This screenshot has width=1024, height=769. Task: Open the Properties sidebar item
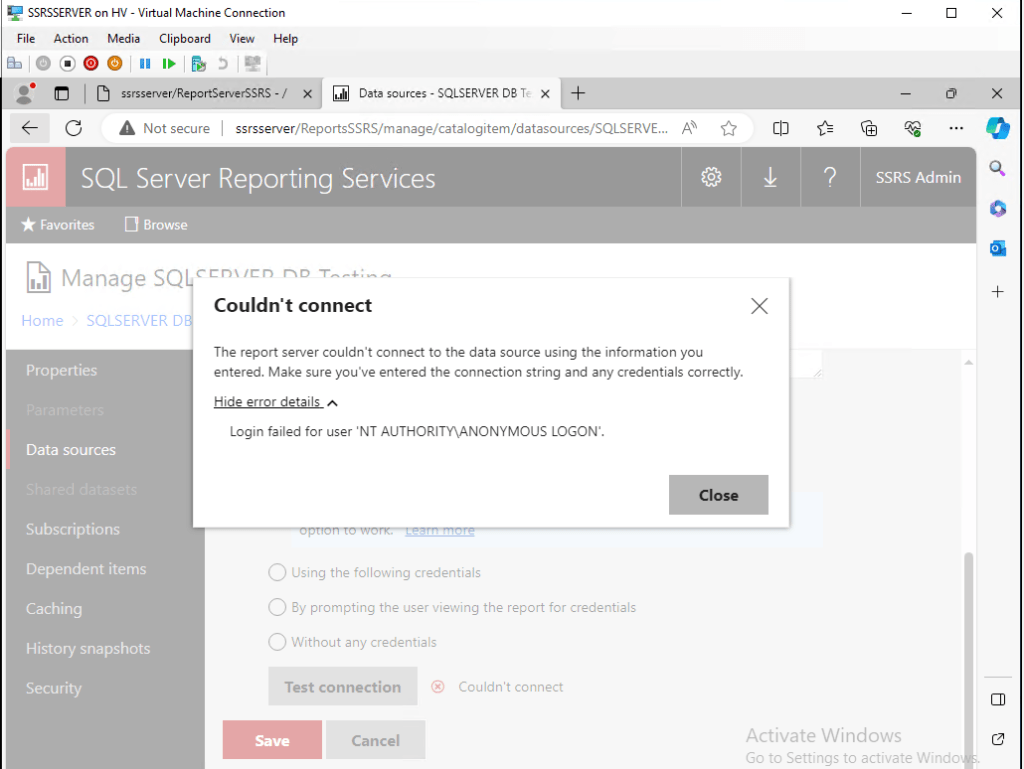[61, 370]
